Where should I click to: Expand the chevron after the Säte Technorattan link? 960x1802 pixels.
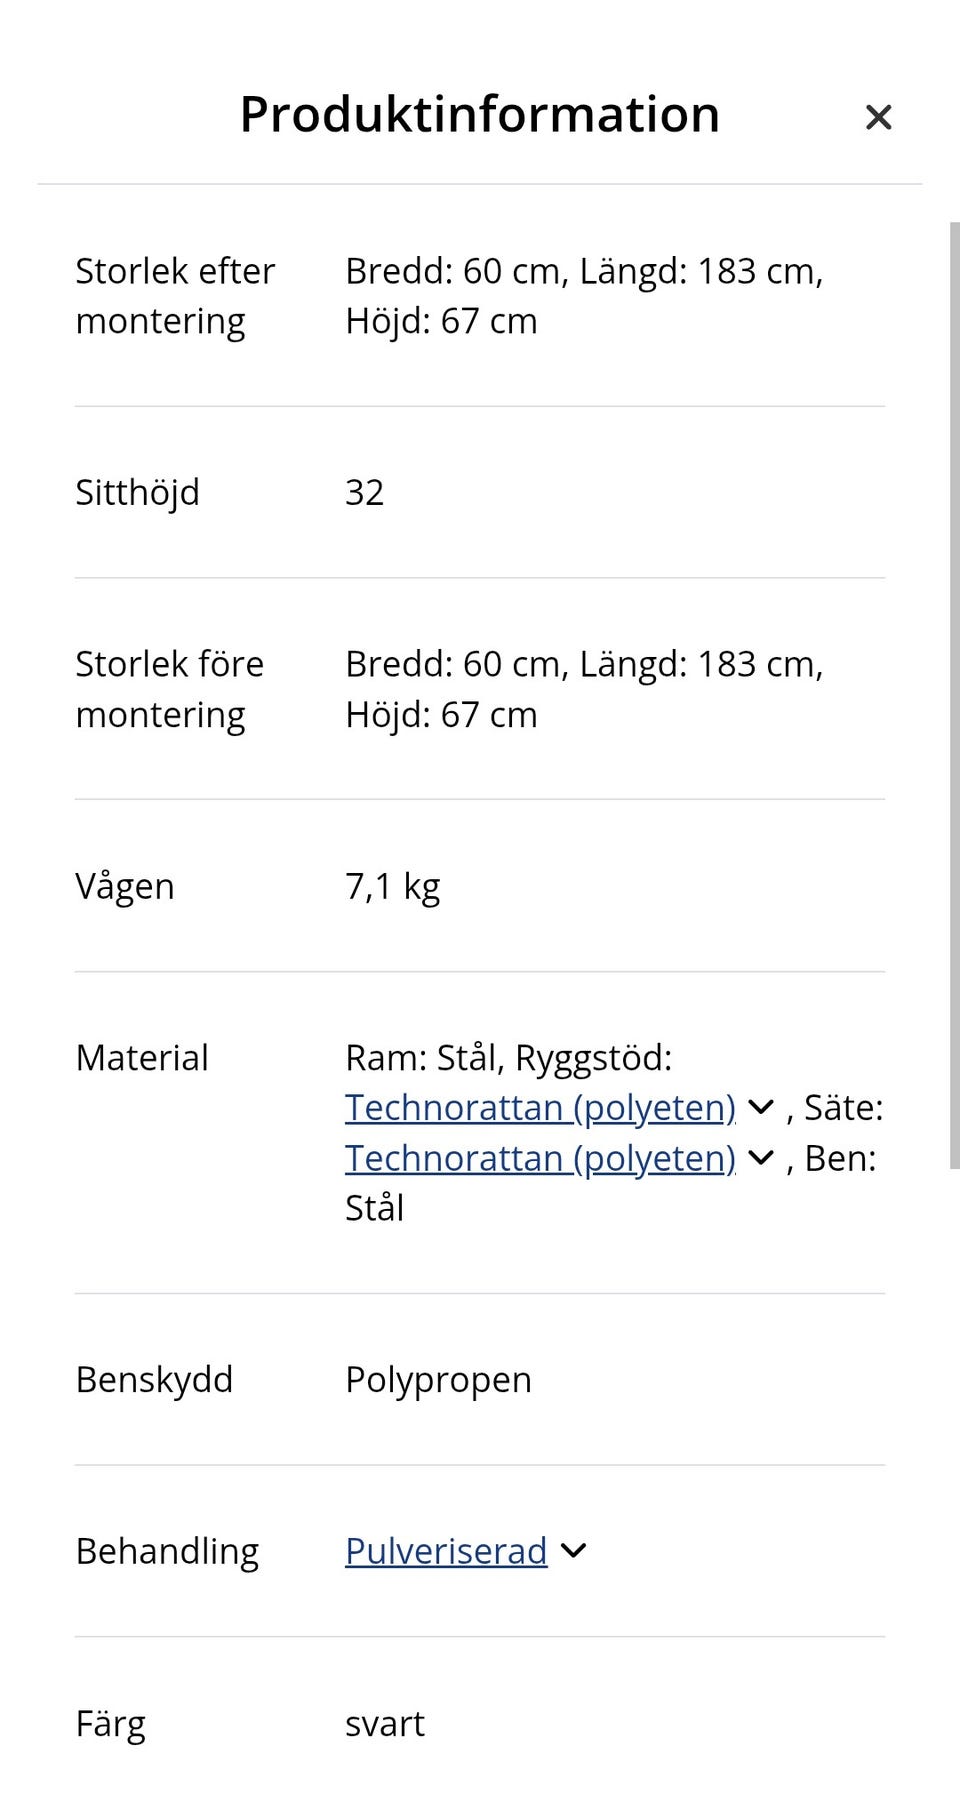[761, 1158]
